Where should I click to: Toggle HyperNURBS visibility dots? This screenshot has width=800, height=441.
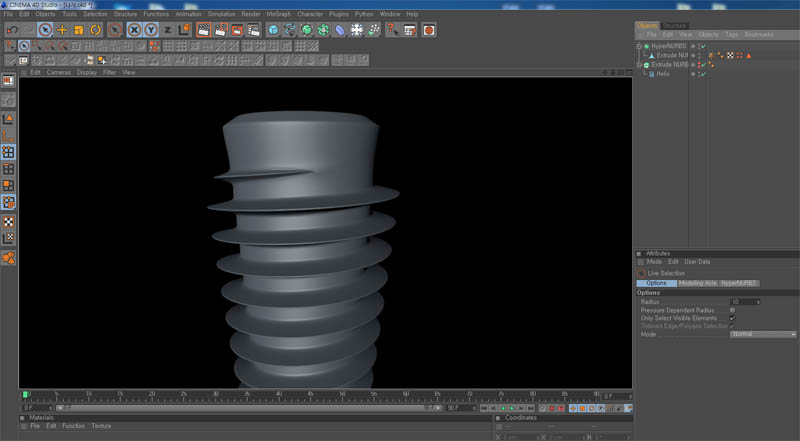coord(699,46)
